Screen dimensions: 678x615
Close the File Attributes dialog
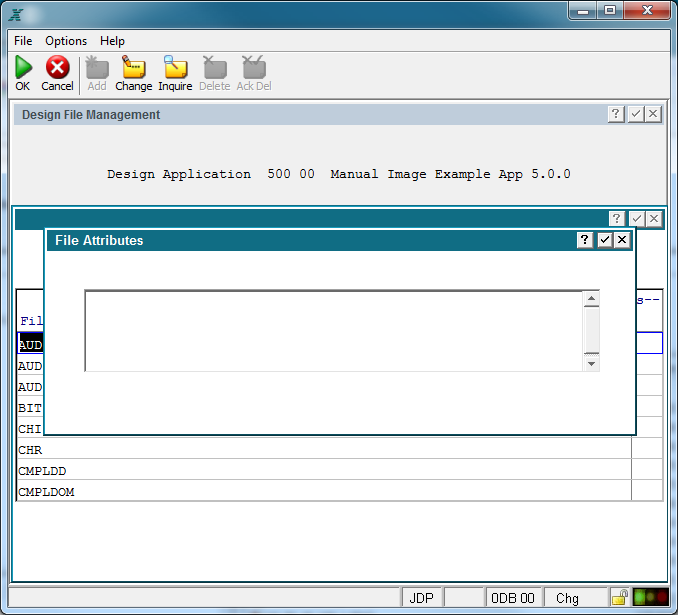(x=622, y=240)
